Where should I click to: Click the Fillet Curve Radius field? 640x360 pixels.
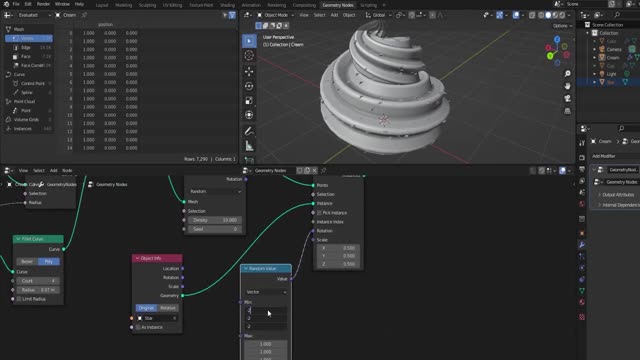tap(38, 290)
